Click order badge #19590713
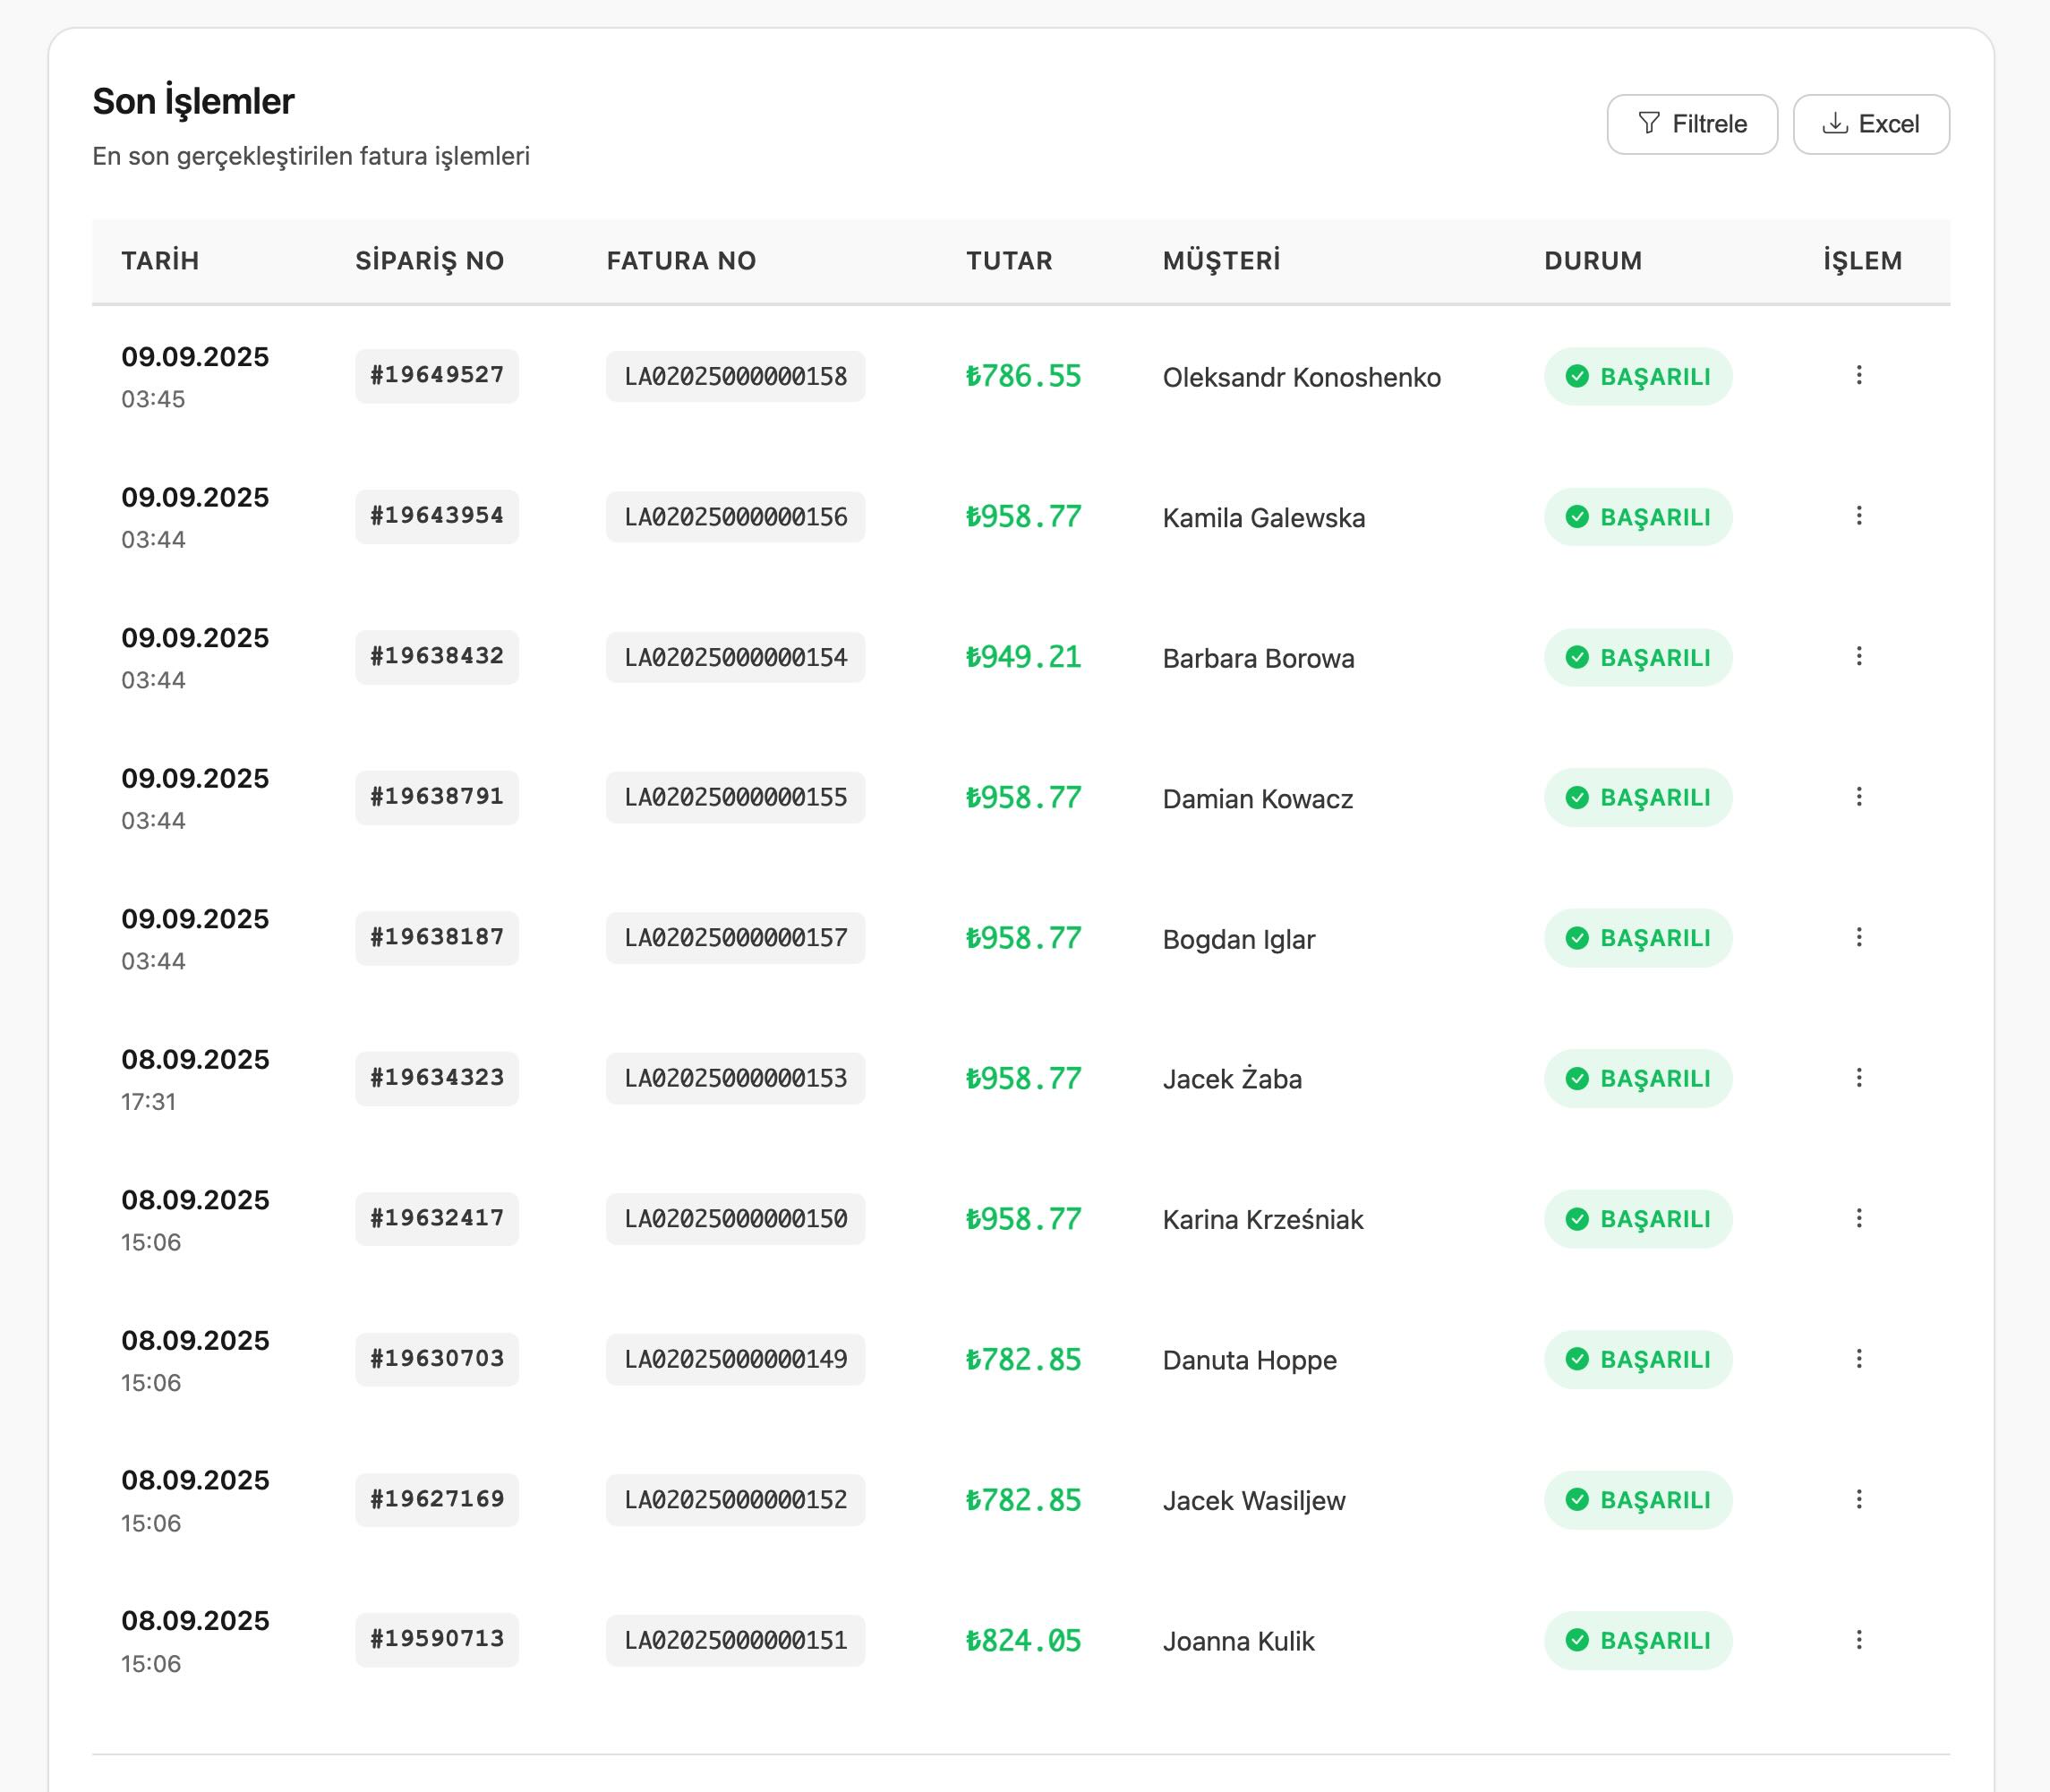The height and width of the screenshot is (1792, 2050). point(437,1639)
